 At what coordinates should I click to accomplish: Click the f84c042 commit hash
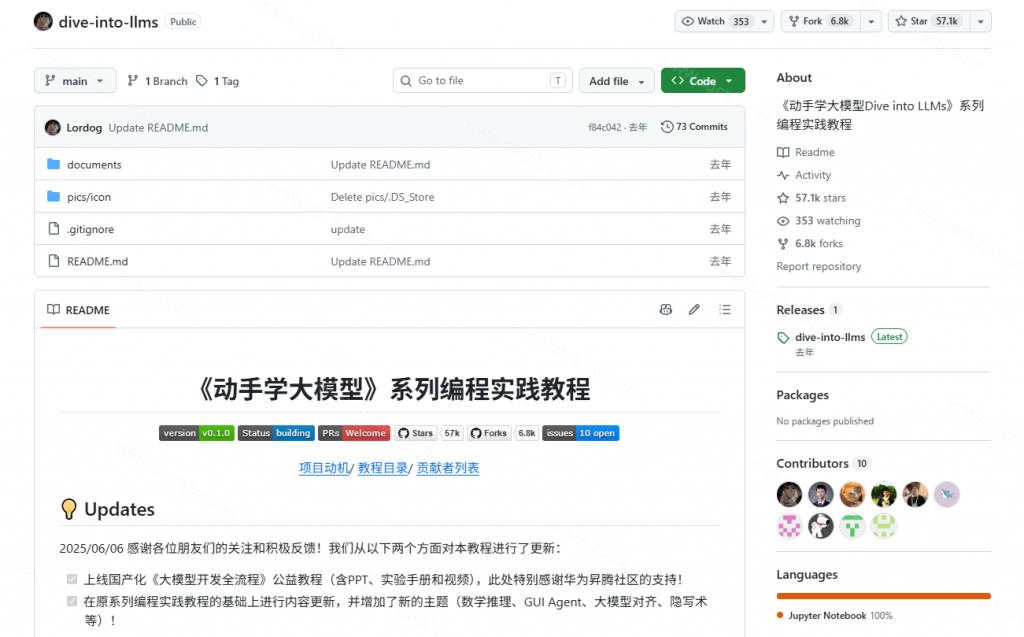click(605, 127)
